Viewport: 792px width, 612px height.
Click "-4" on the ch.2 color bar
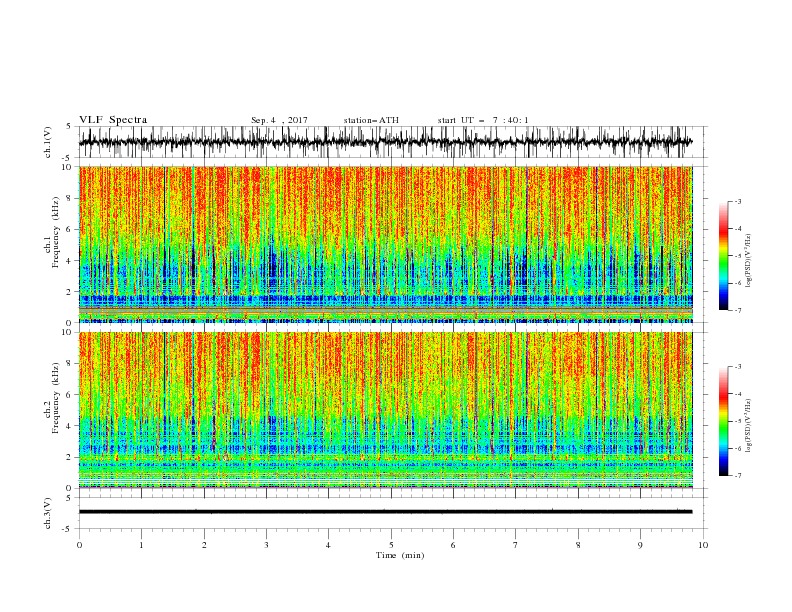click(x=738, y=394)
